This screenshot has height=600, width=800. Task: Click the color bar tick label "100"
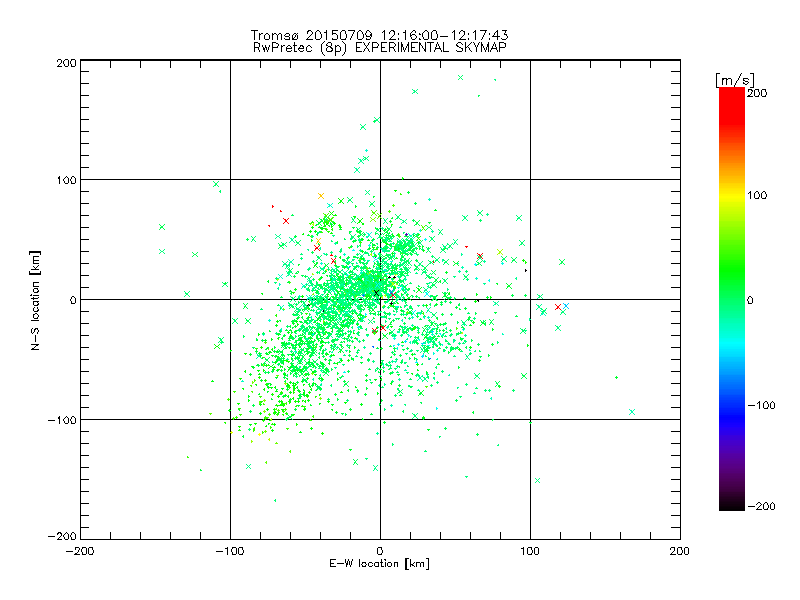click(x=757, y=195)
